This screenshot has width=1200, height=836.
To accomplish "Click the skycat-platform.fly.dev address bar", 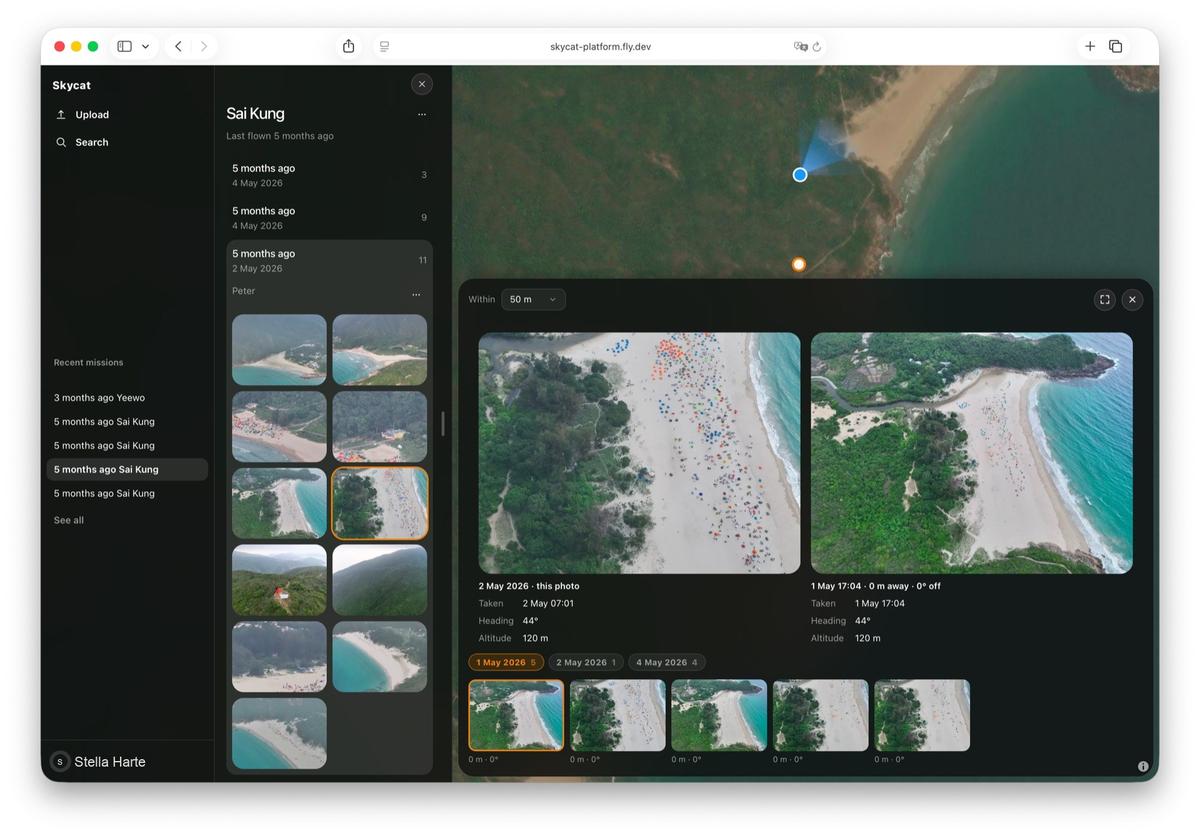I will 600,47.
